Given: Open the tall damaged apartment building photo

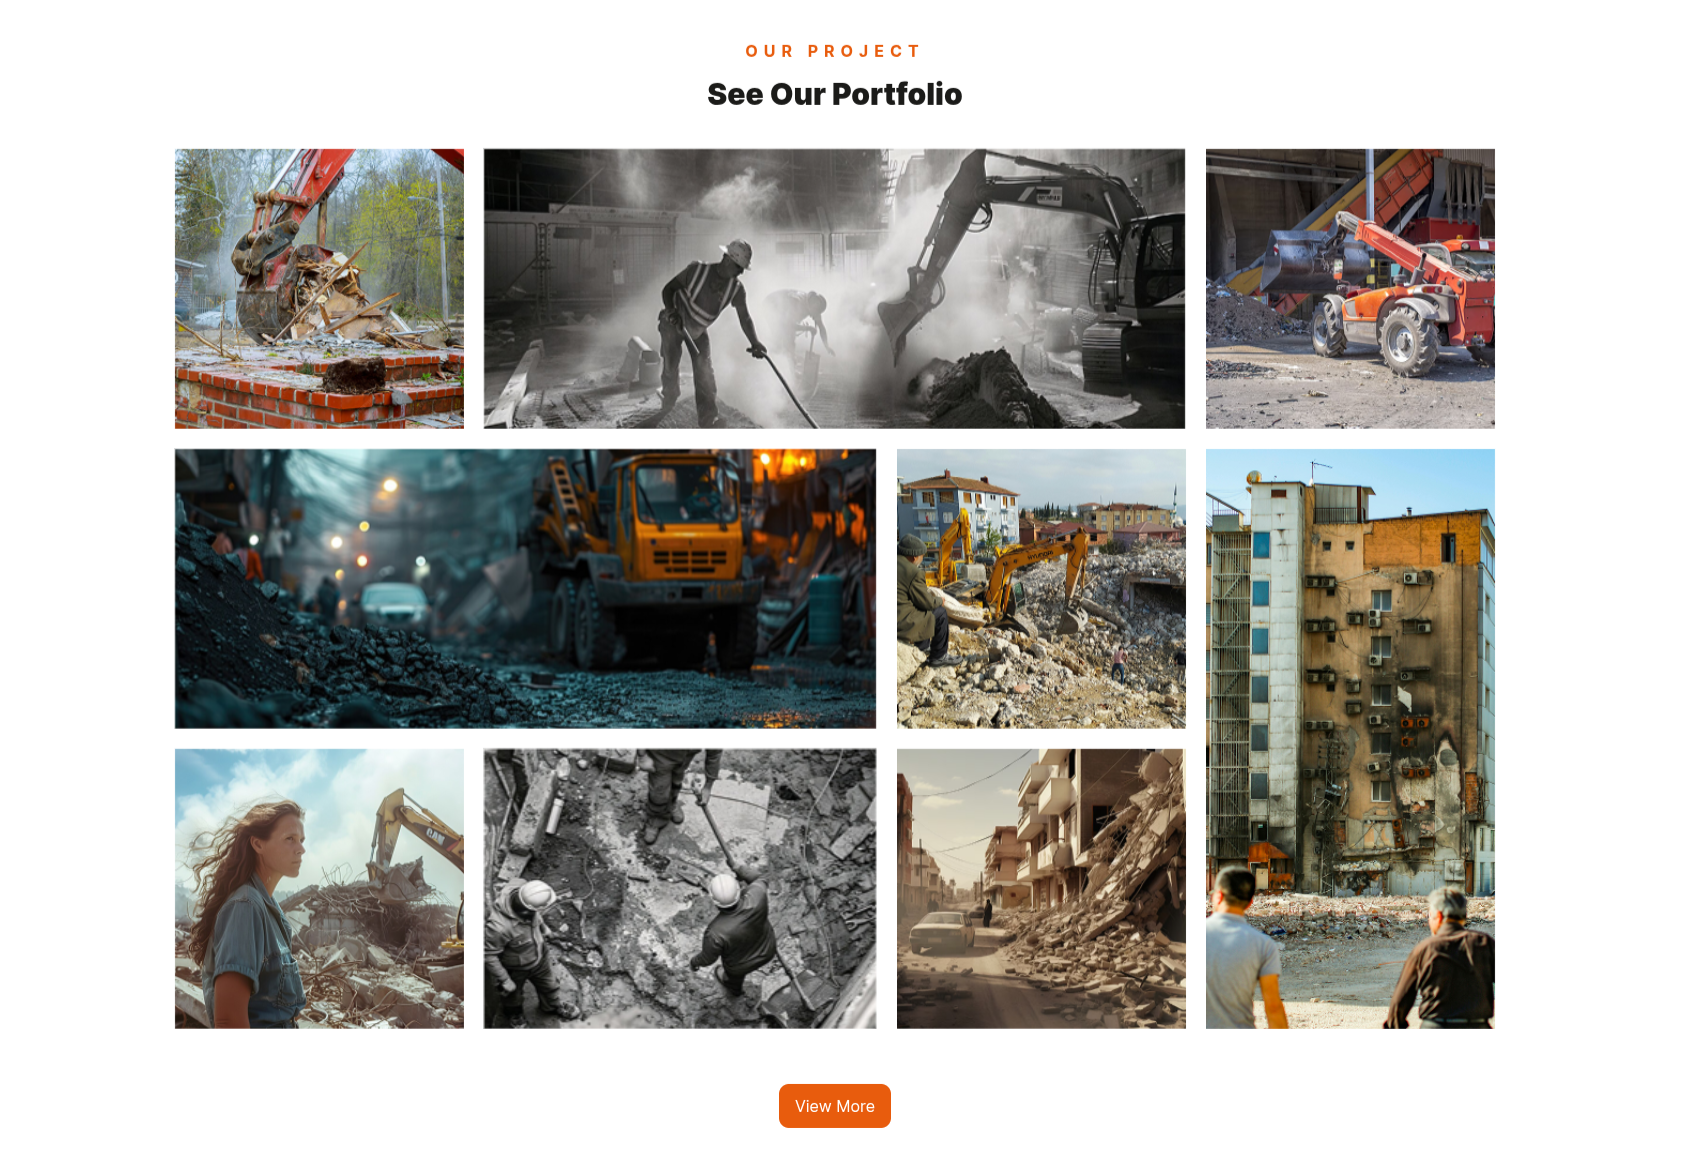Looking at the screenshot, I should (1350, 739).
